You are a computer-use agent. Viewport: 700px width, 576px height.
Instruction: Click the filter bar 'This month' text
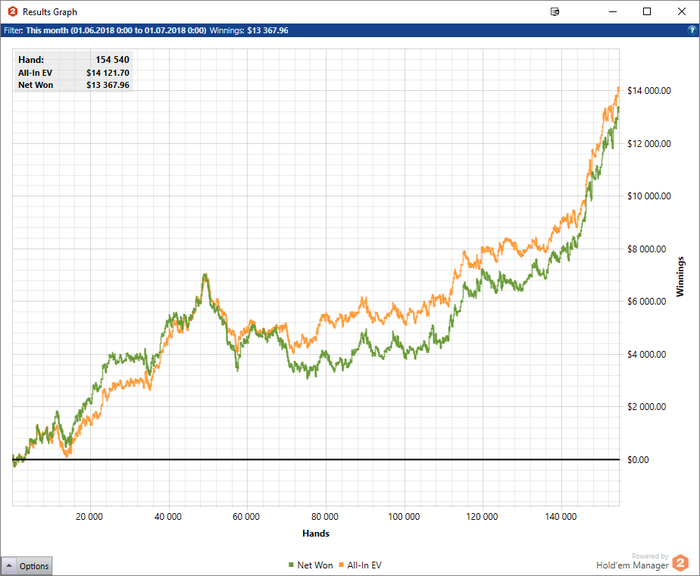point(116,30)
